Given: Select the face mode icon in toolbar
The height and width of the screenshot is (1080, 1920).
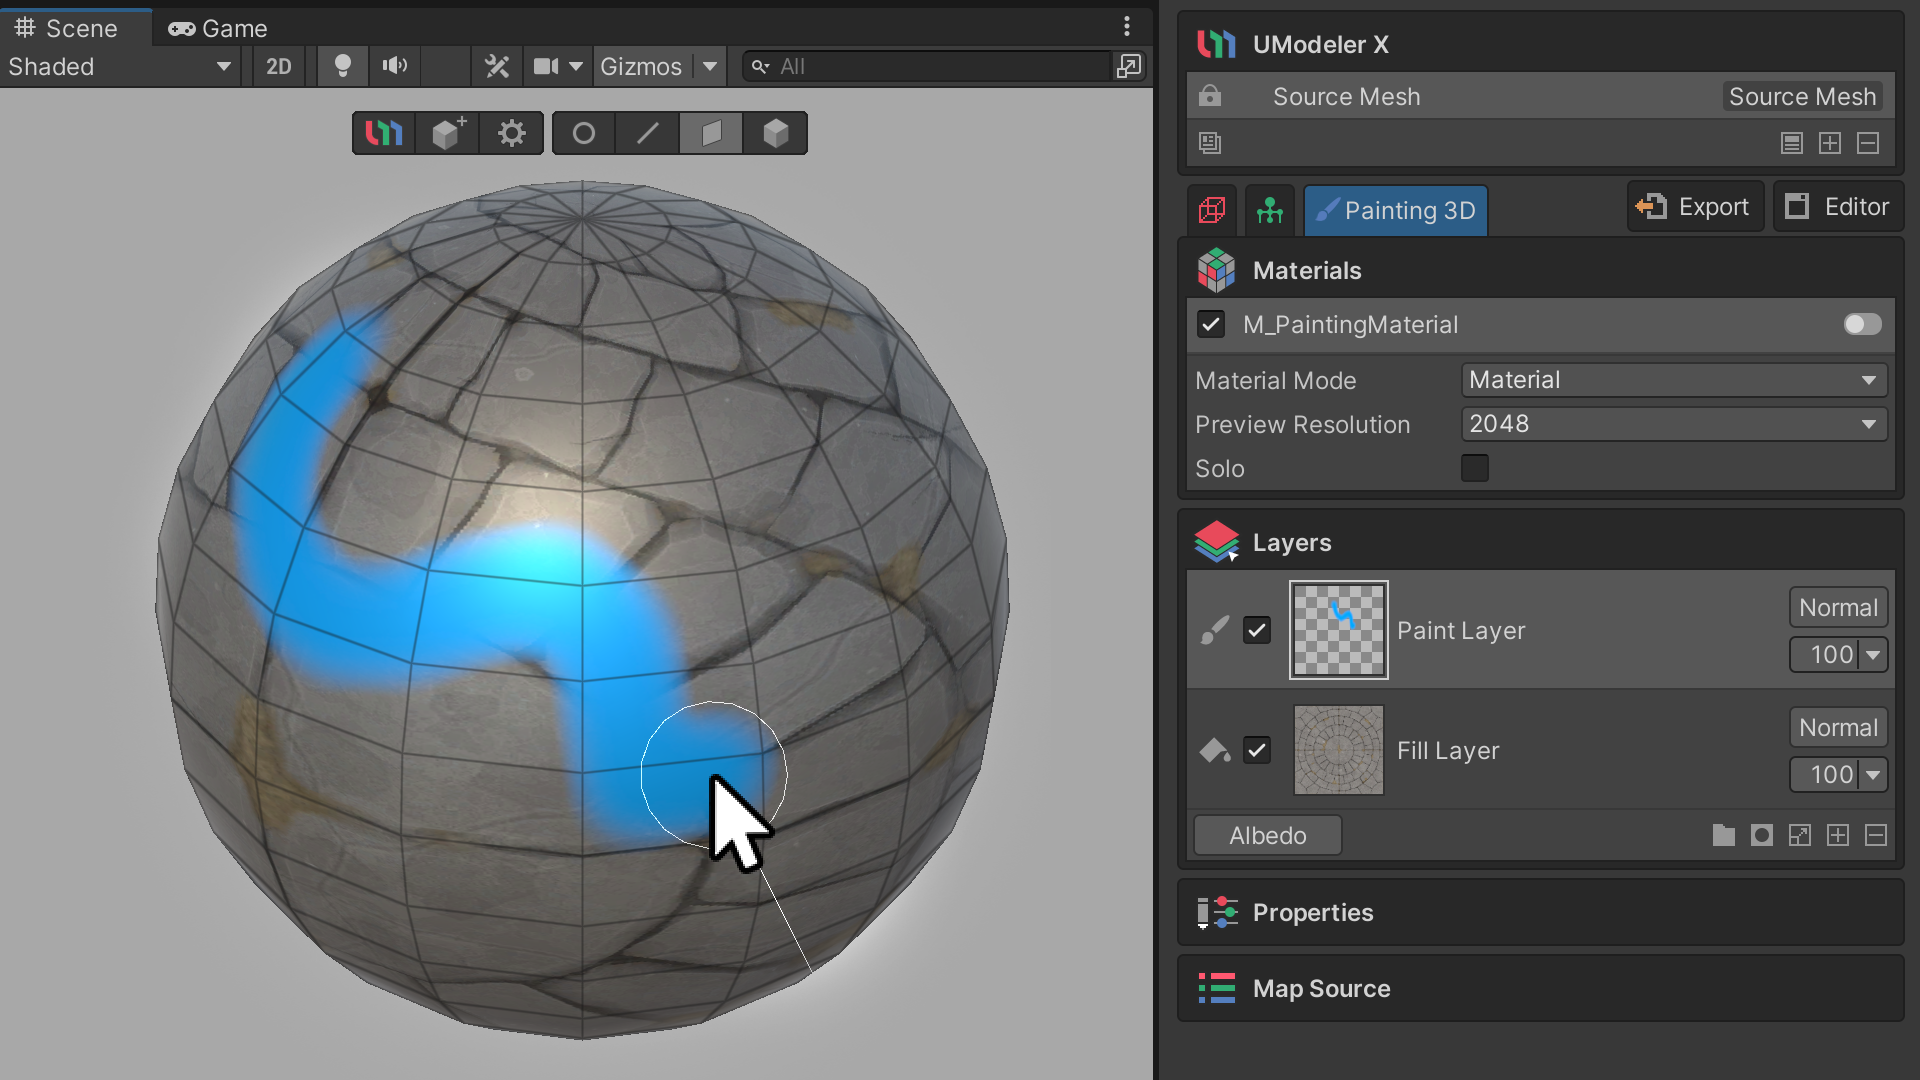Looking at the screenshot, I should pos(711,133).
